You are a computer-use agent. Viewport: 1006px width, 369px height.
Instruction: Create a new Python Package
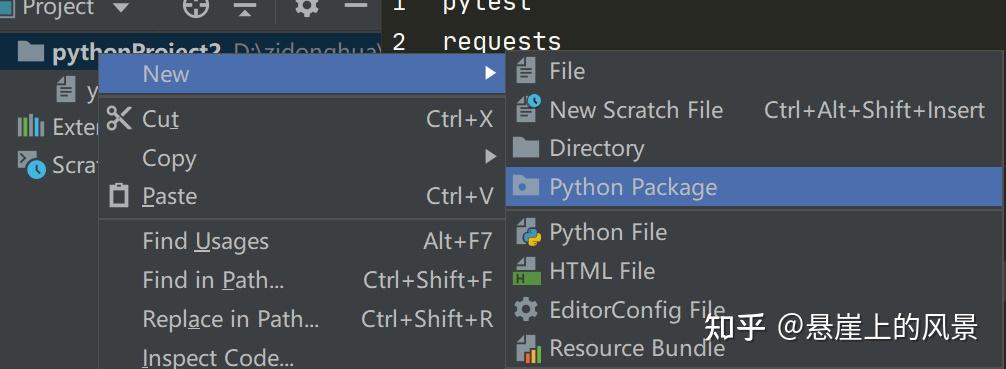[x=754, y=187]
